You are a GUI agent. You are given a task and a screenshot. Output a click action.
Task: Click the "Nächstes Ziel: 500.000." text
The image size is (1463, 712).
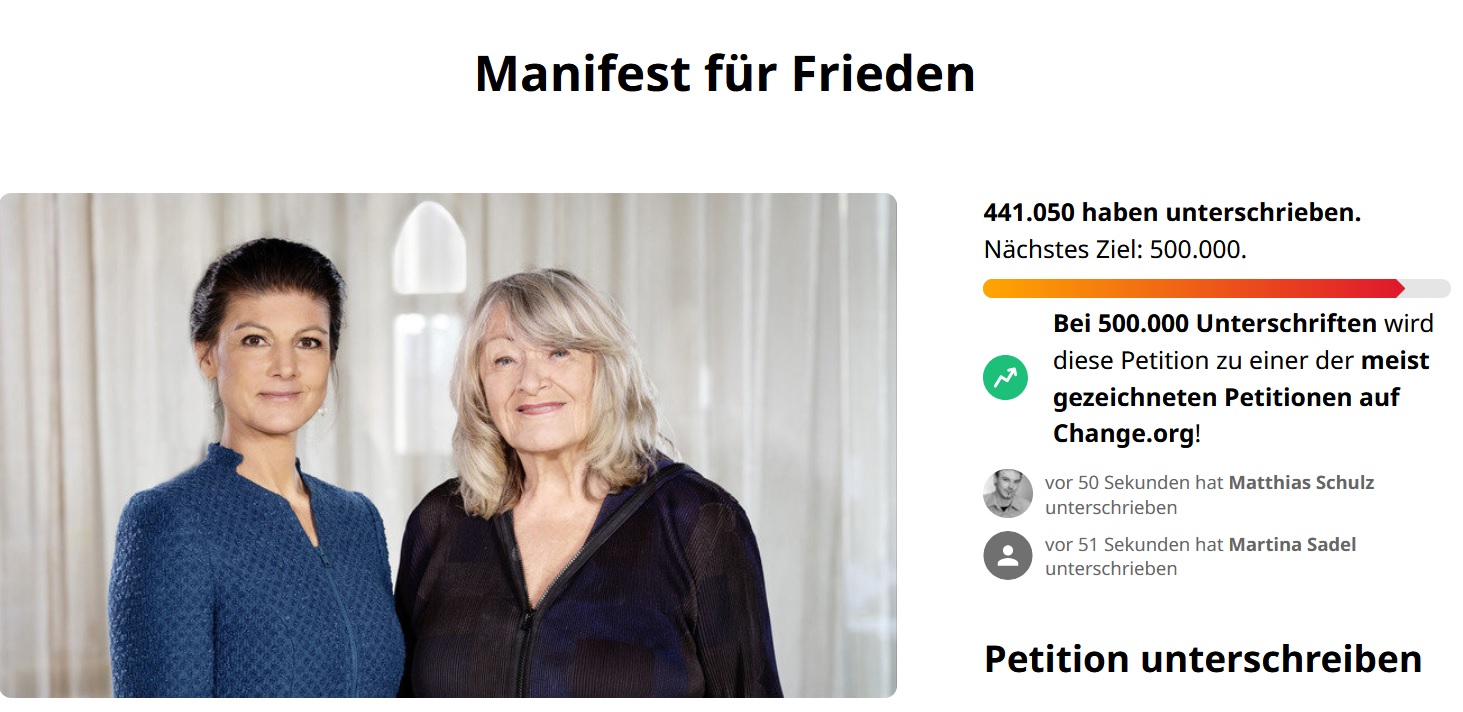[x=1115, y=250]
